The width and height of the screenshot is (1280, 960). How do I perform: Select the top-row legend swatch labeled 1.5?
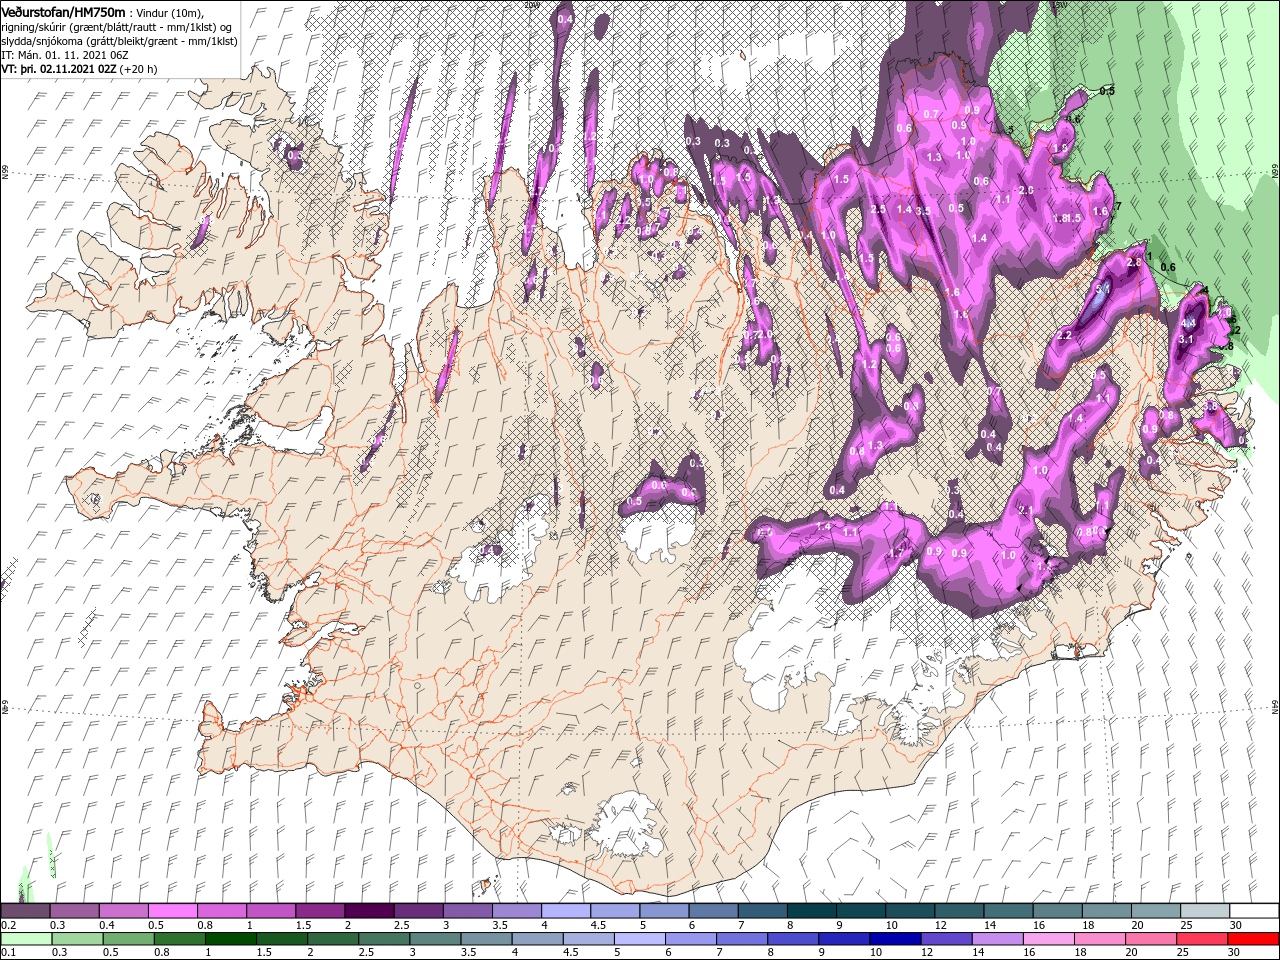(320, 911)
